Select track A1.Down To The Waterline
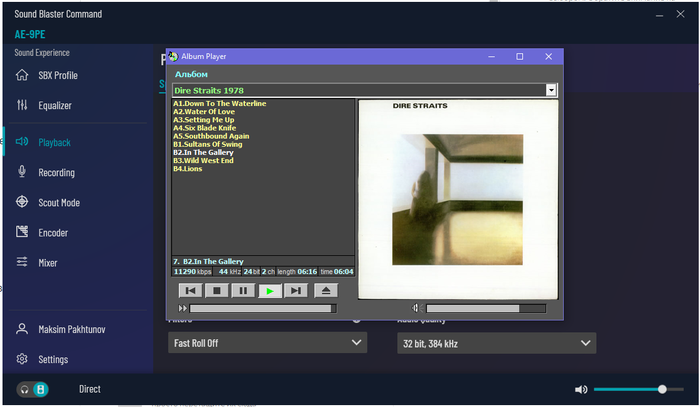Screen dimensions: 700x407 coord(220,103)
